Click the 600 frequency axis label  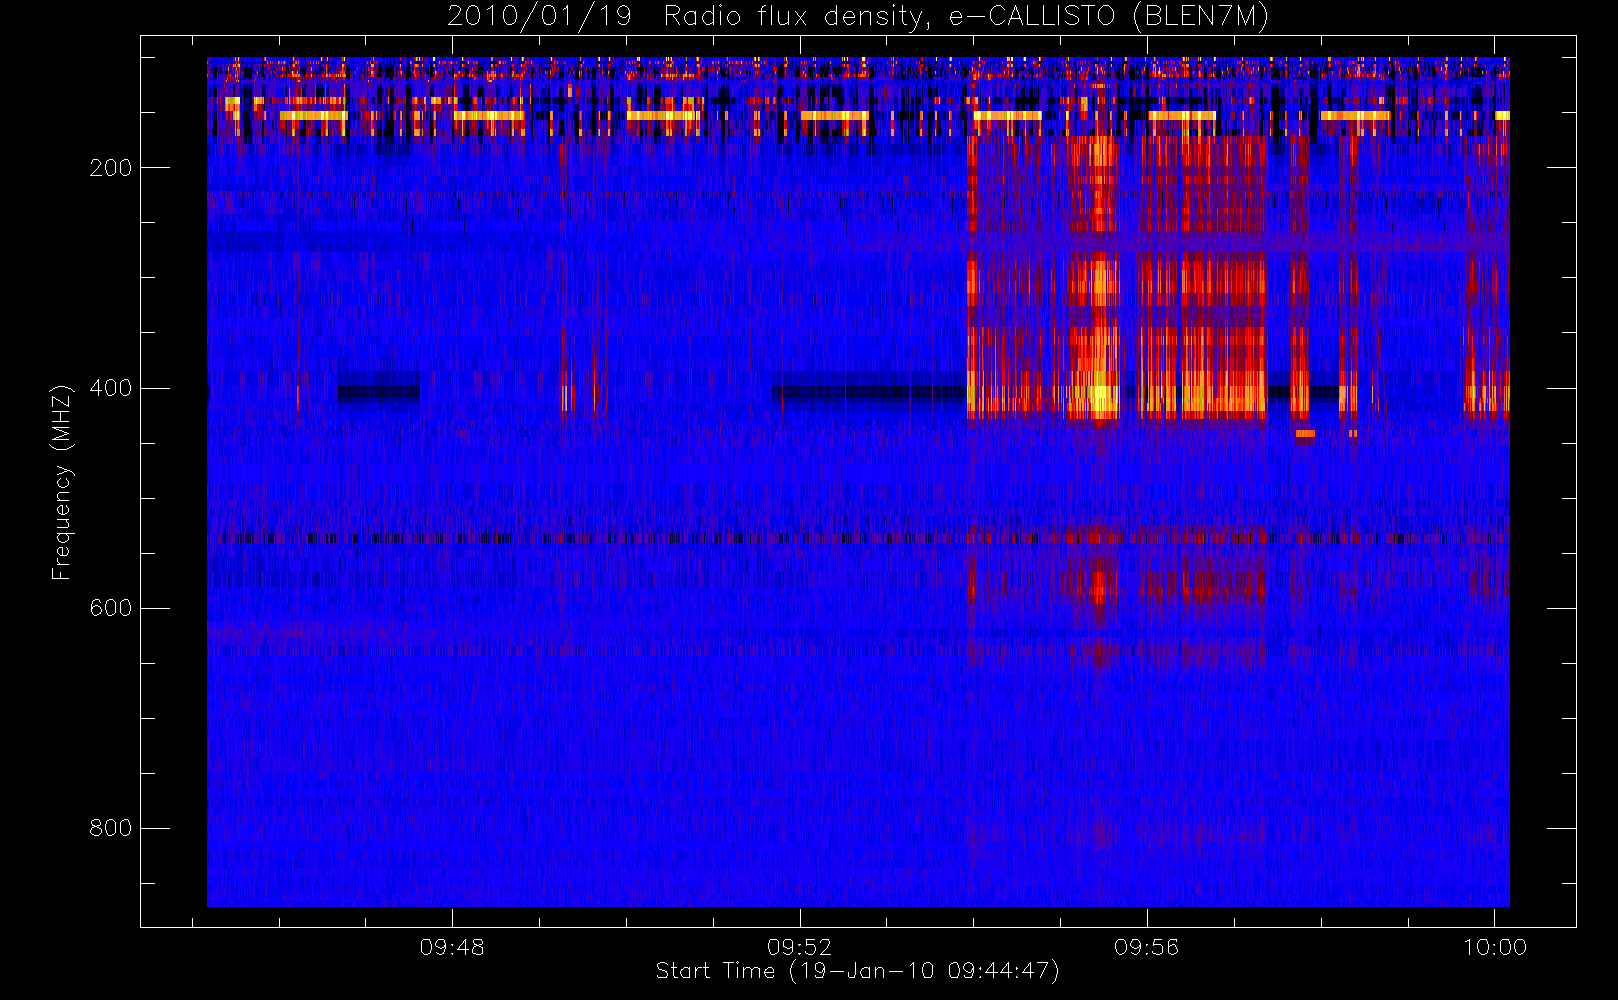[110, 608]
